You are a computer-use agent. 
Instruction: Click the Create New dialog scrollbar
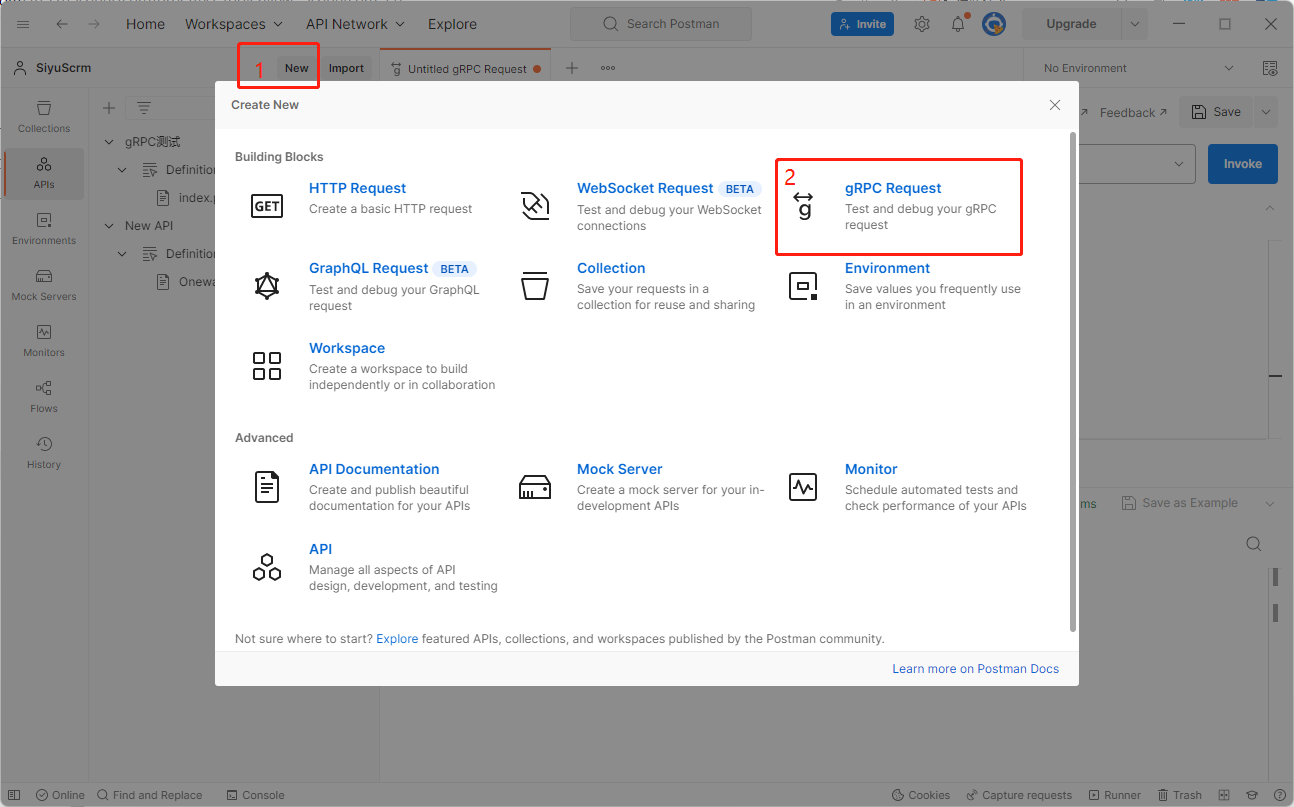point(1073,380)
